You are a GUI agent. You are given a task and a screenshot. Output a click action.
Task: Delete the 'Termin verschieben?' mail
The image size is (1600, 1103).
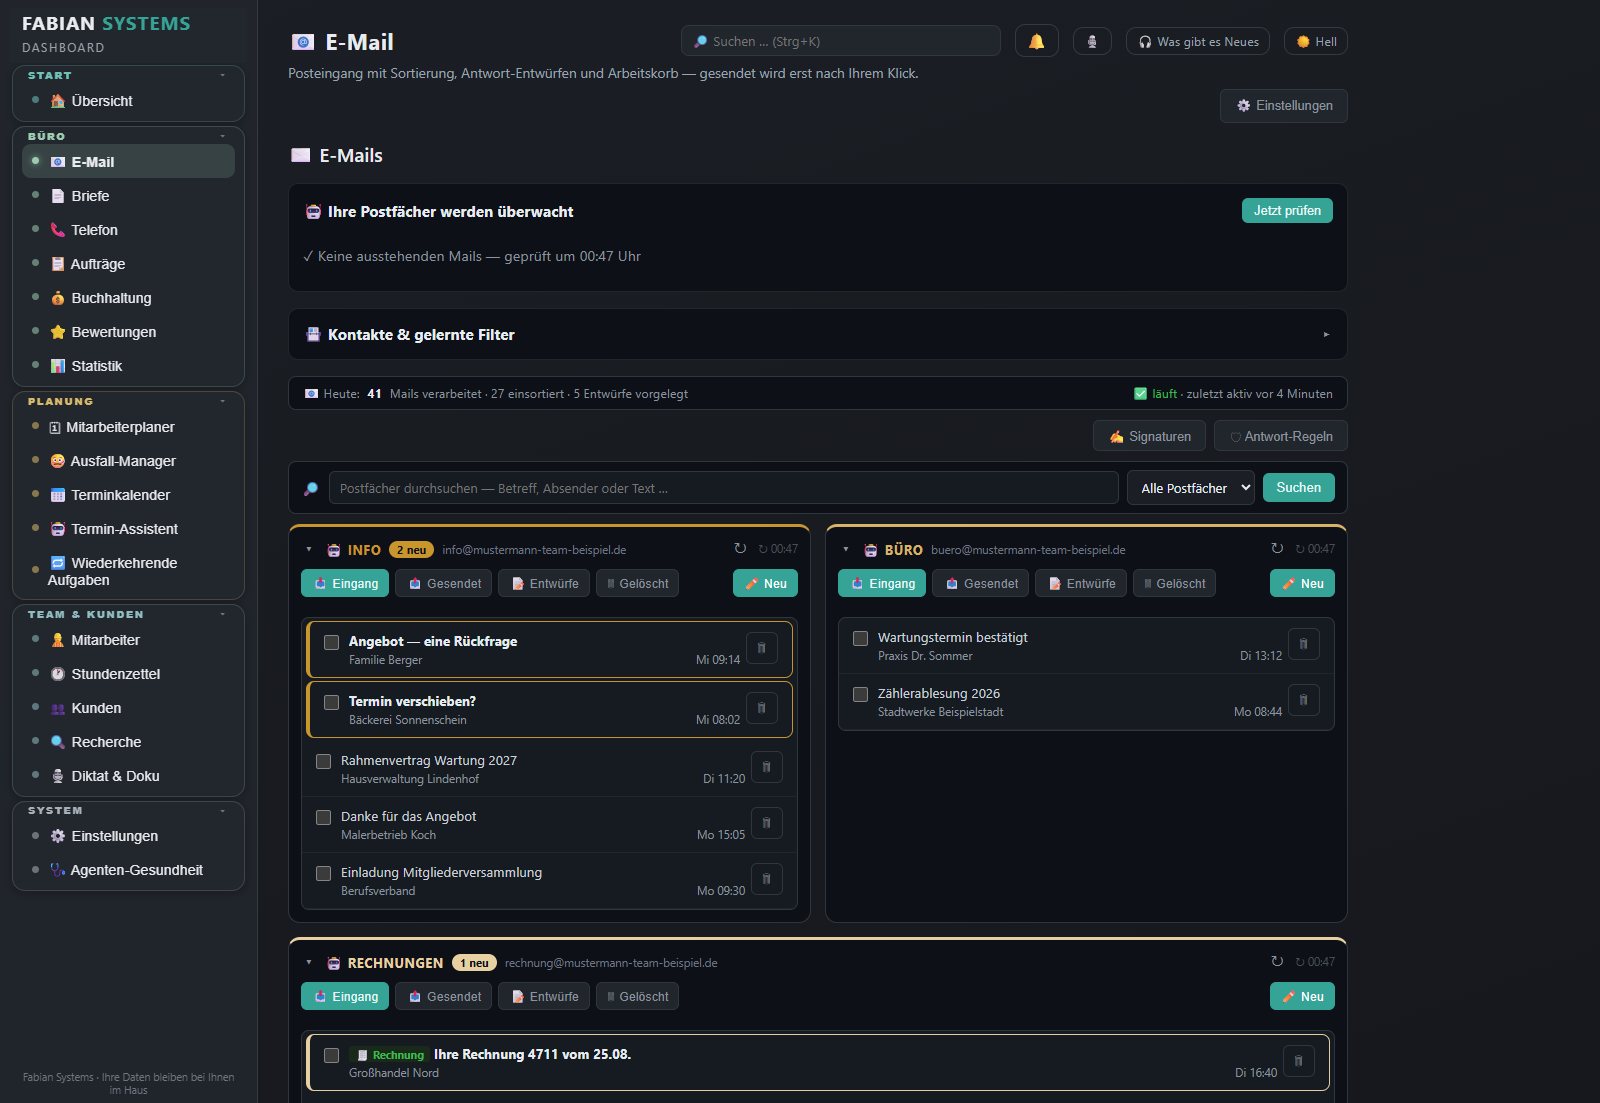[x=761, y=708]
